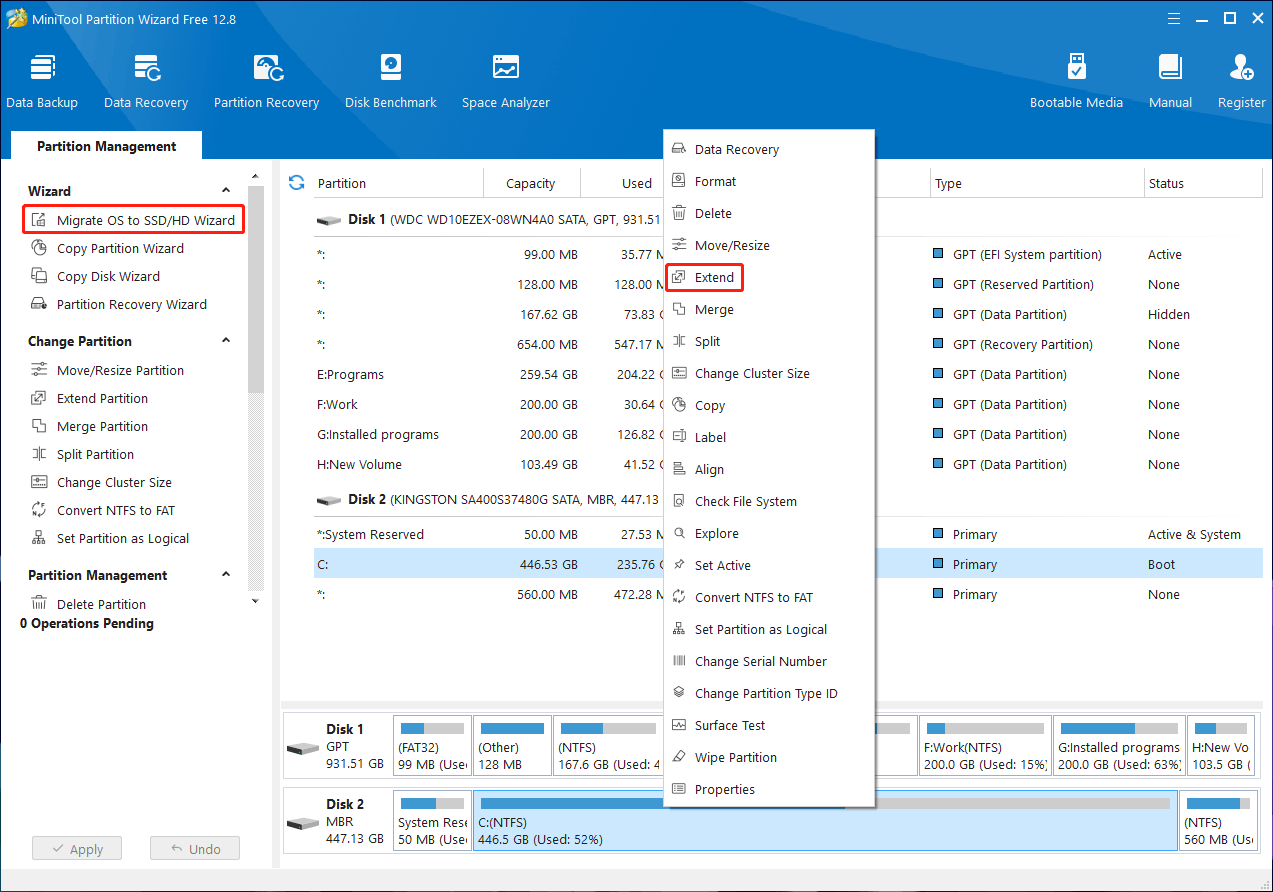Viewport: 1273px width, 892px height.
Task: Switch to the Partition Management tab
Action: [106, 146]
